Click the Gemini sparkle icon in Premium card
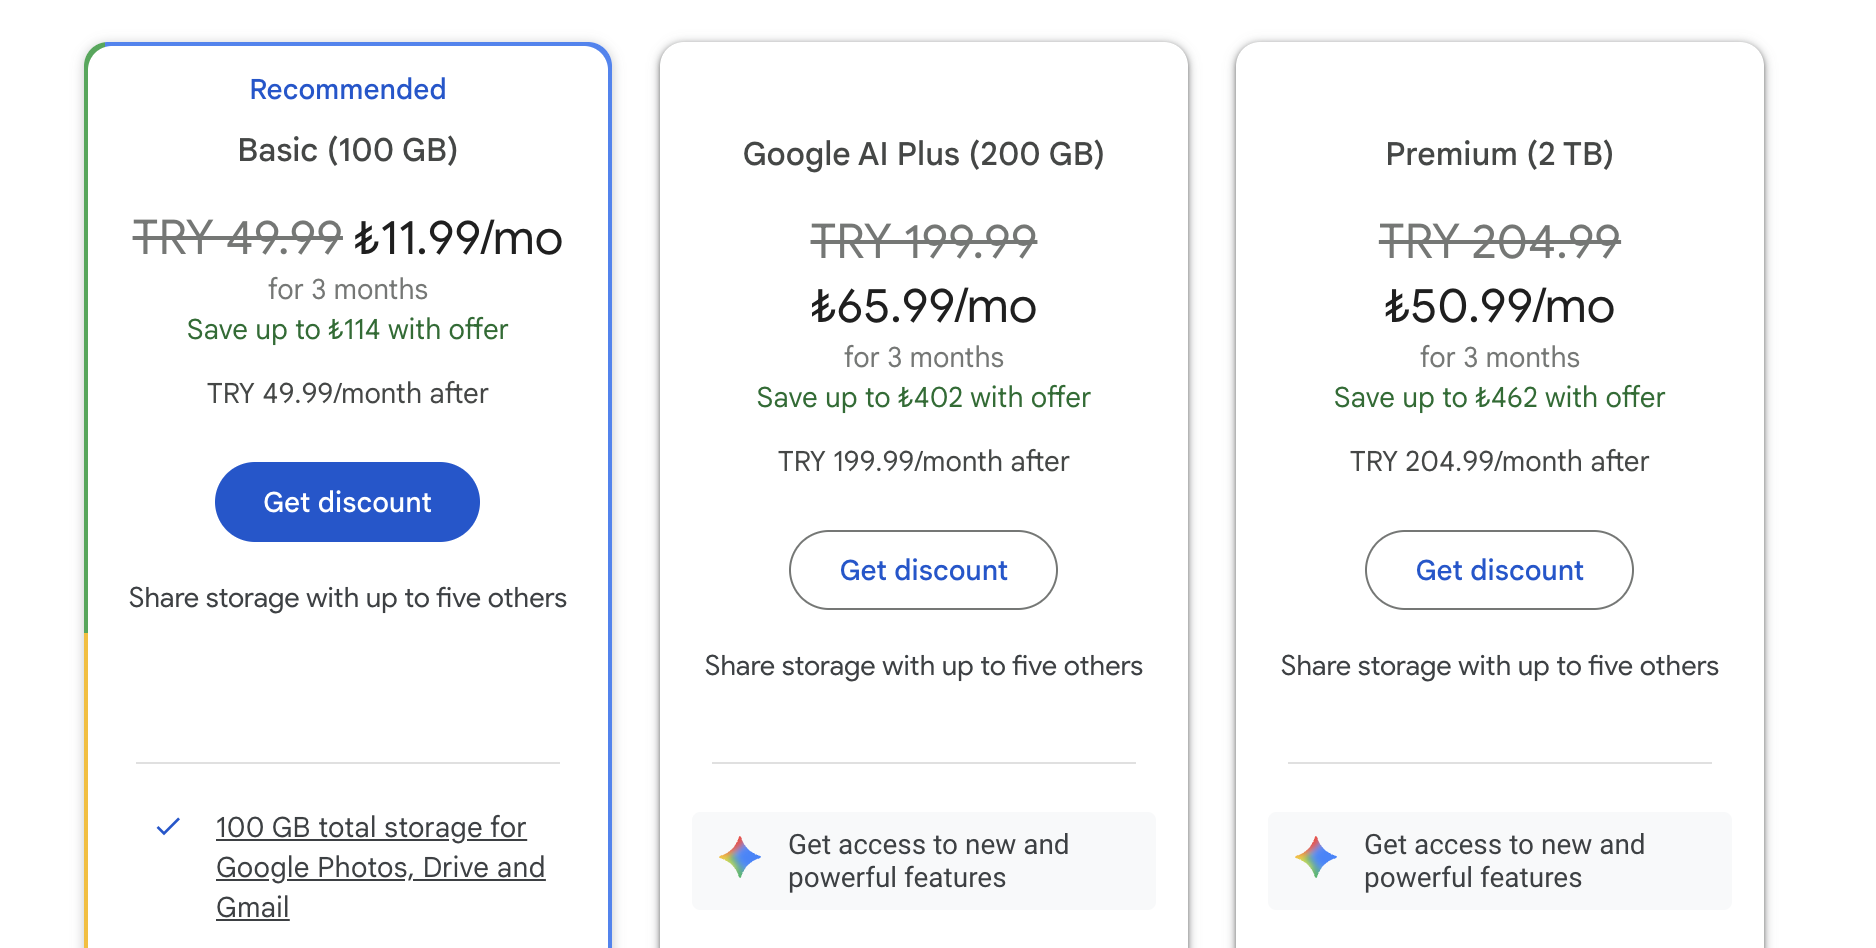This screenshot has width=1876, height=948. pos(1316,858)
